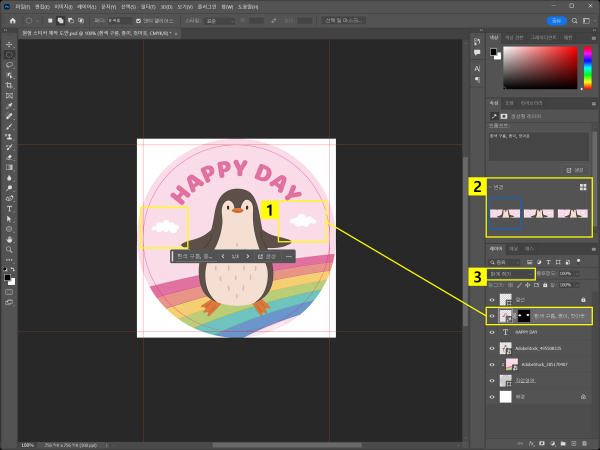Switch to the Channels tab in layers panel
600x450 pixels.
coord(512,247)
